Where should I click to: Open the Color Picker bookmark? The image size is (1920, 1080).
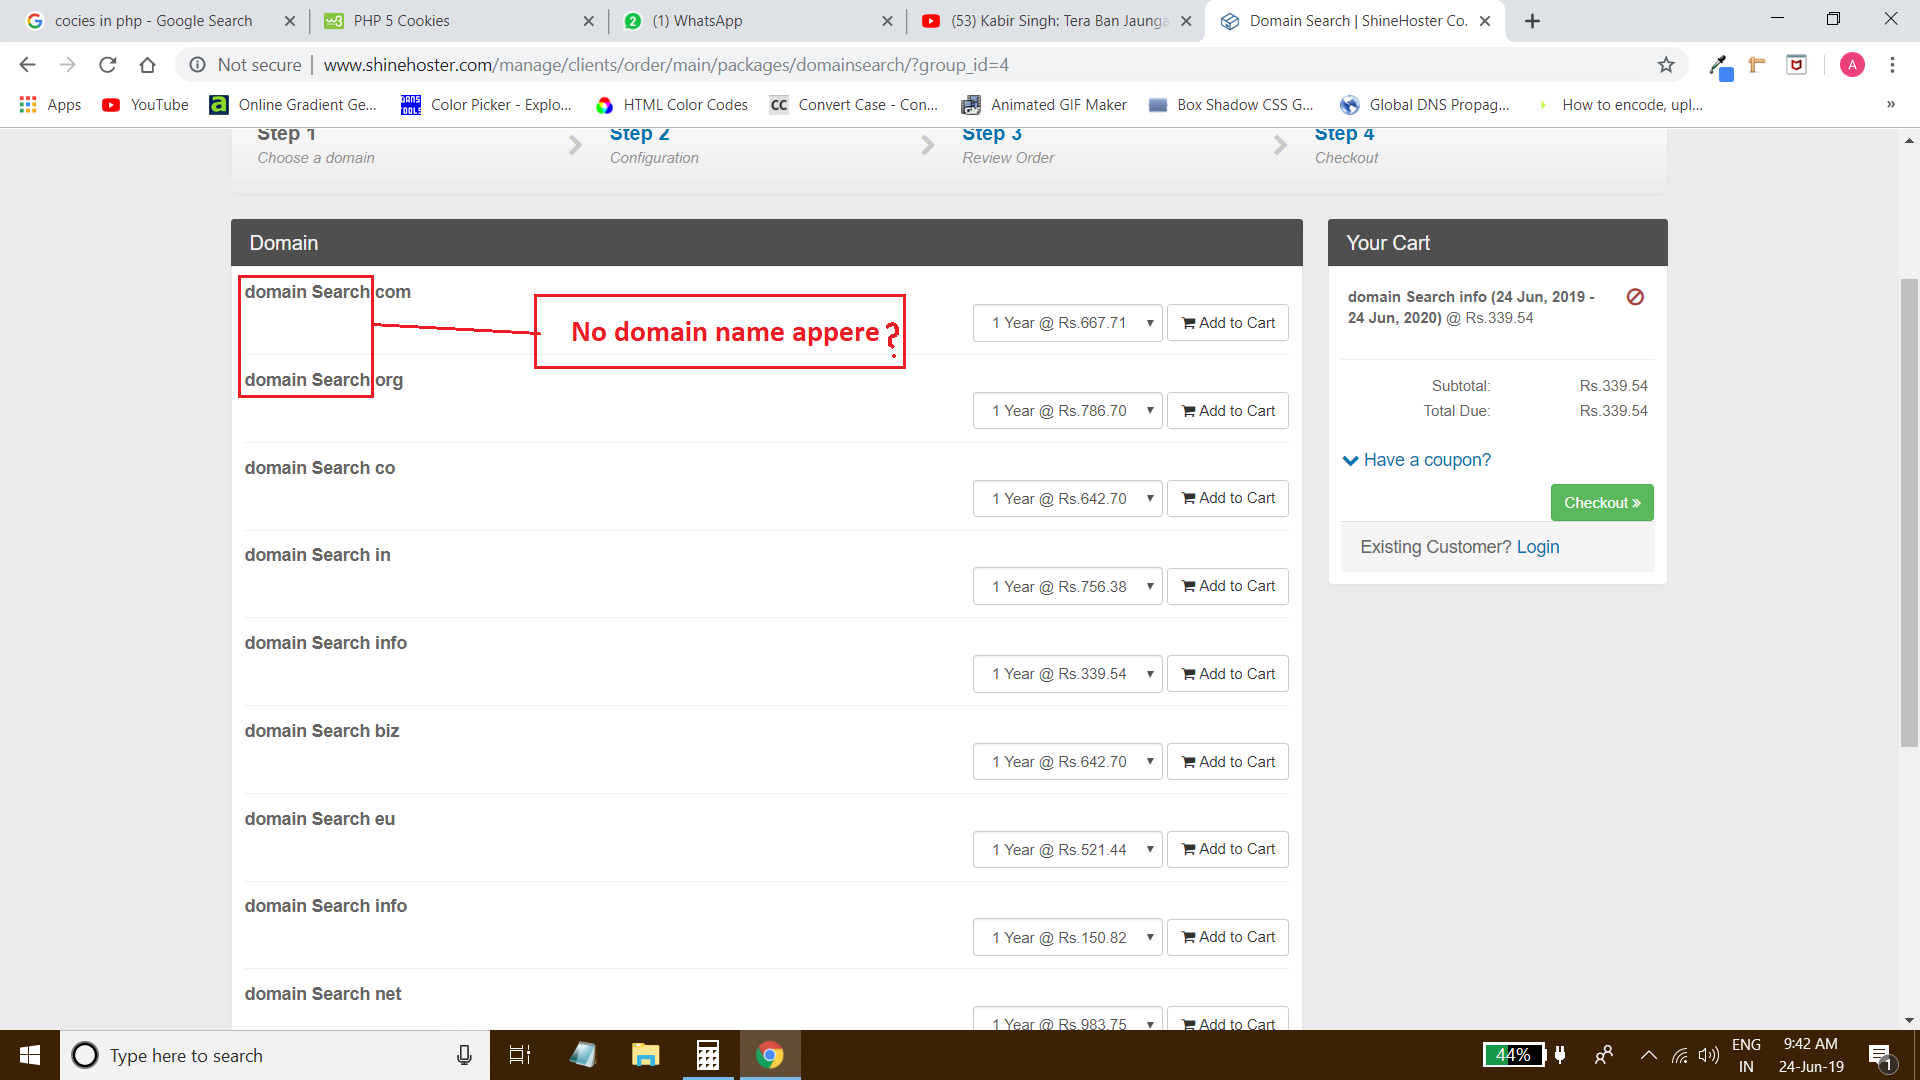pyautogui.click(x=486, y=105)
